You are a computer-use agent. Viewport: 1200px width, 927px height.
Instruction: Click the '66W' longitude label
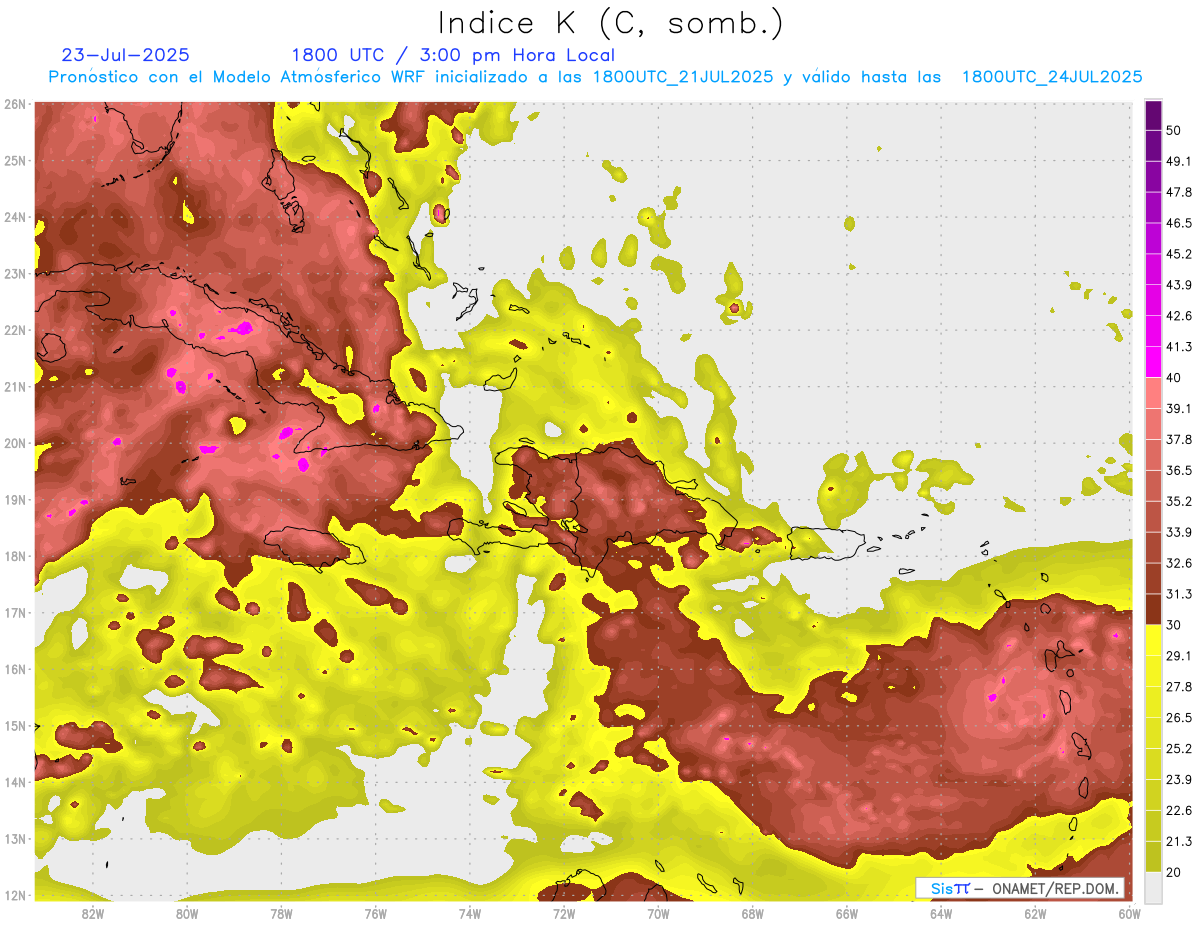point(847,913)
